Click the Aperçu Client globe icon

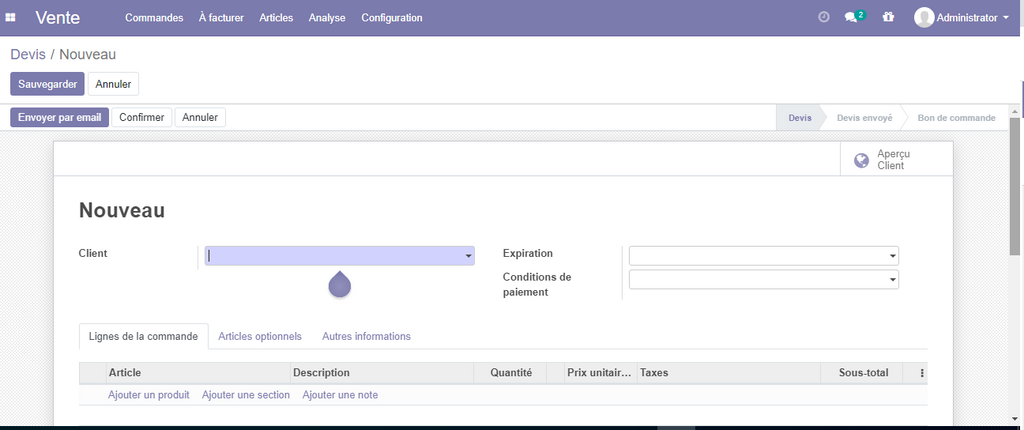tap(861, 160)
